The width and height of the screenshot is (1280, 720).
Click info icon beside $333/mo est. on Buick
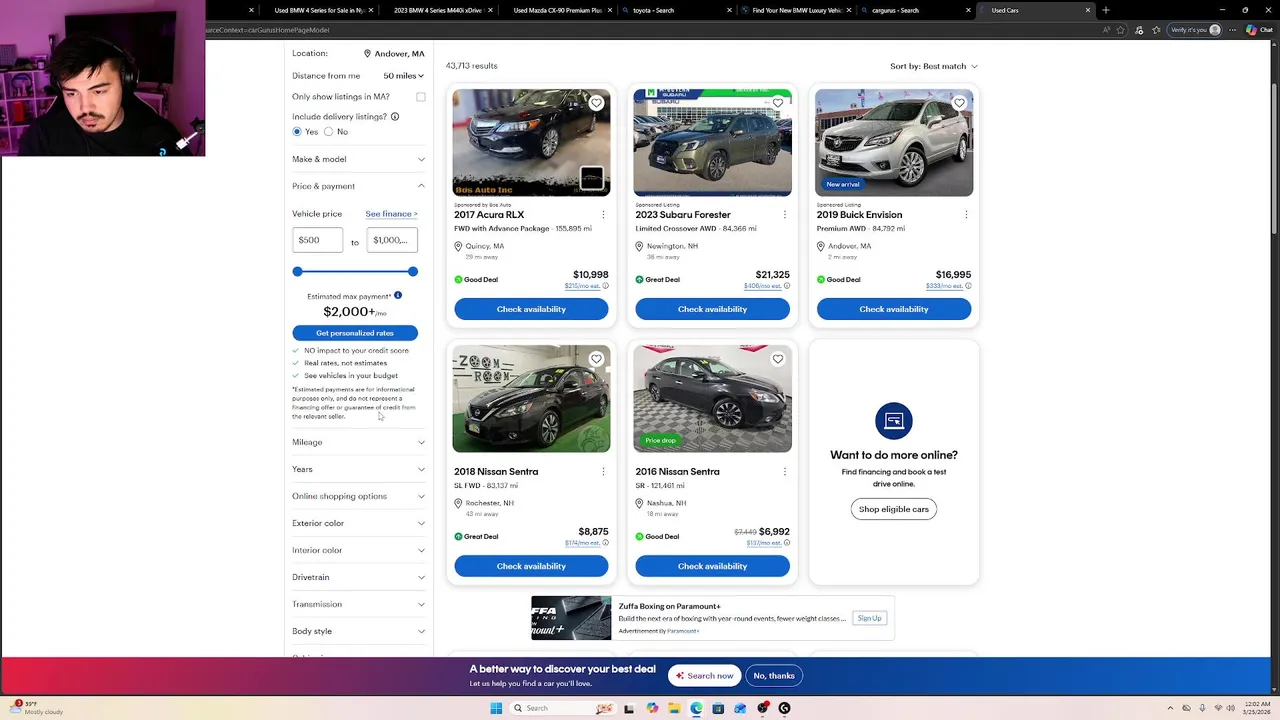coord(968,286)
